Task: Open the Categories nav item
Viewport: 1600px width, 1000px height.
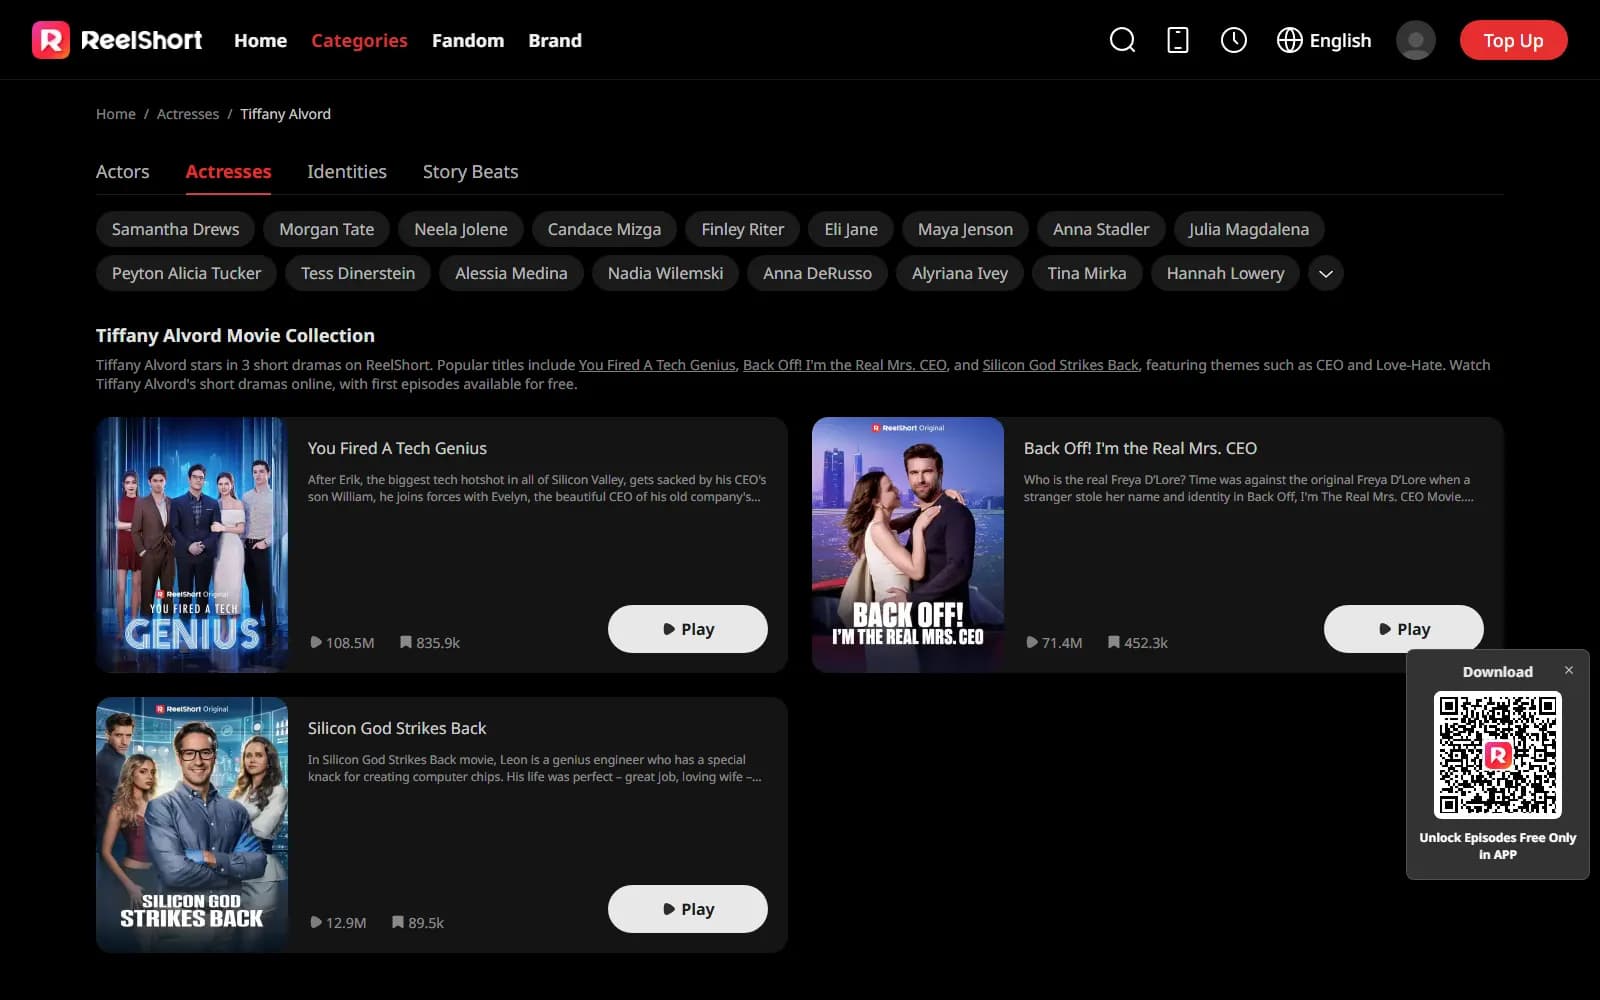Action: [359, 40]
